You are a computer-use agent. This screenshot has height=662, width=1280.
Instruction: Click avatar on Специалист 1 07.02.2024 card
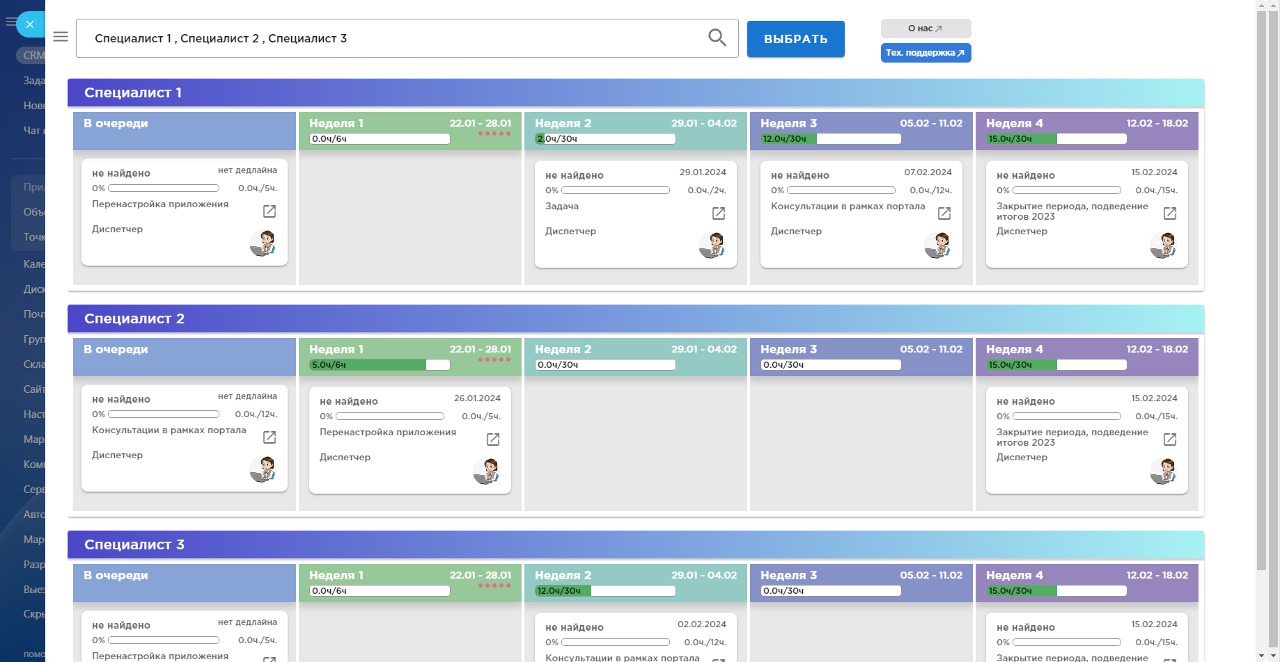(938, 245)
